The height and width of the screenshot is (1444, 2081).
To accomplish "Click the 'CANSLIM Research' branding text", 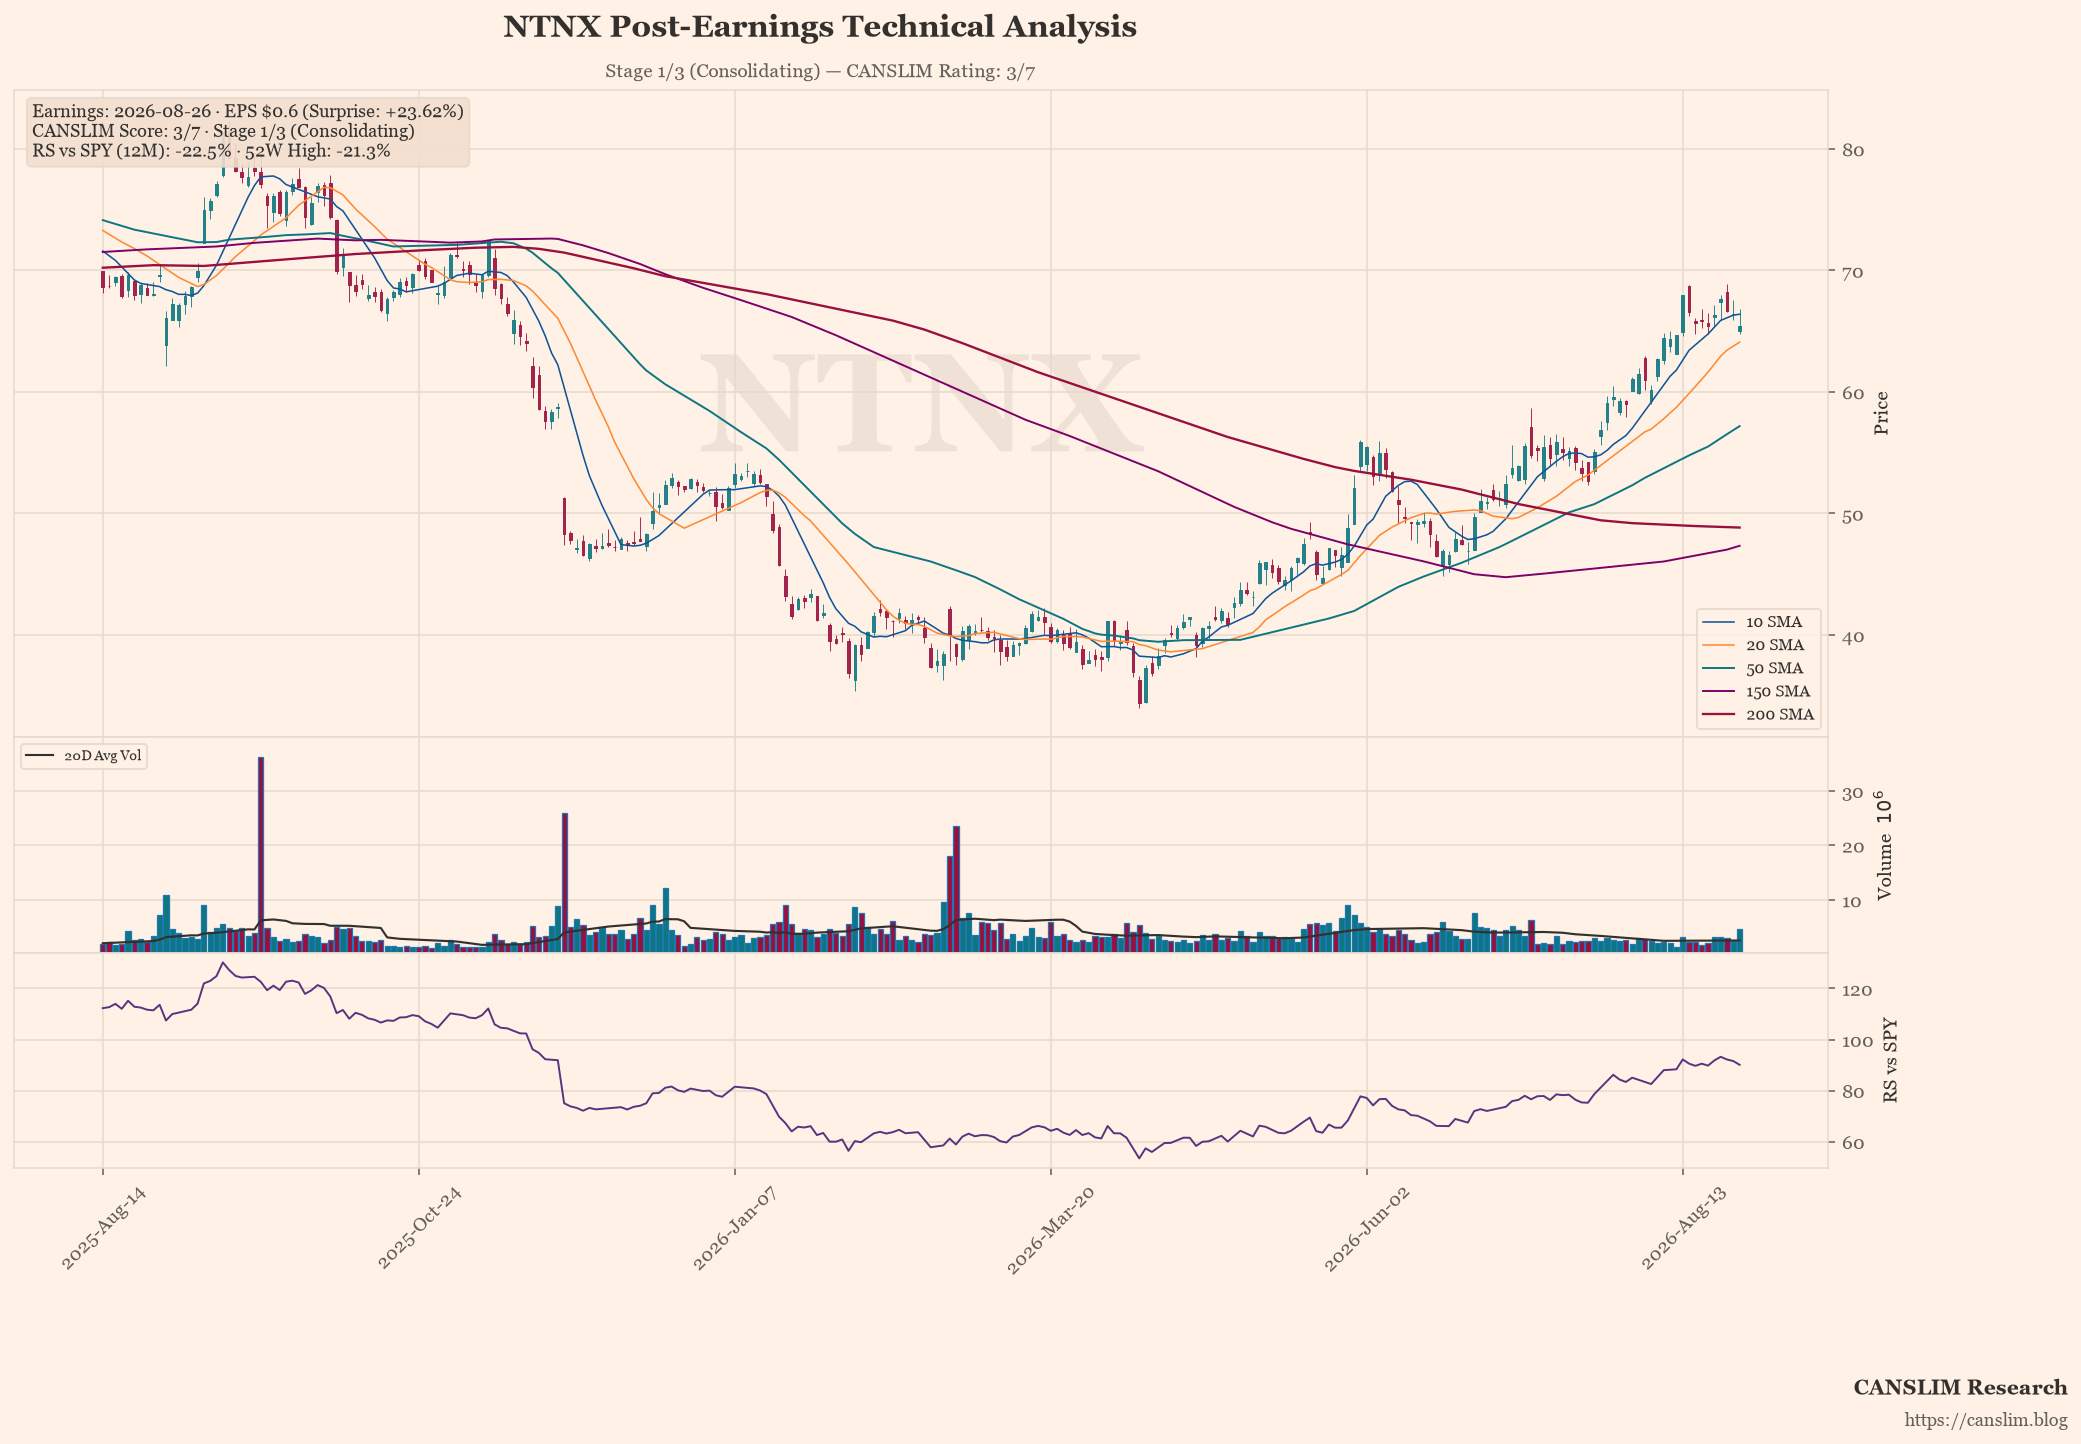I will (x=1960, y=1387).
